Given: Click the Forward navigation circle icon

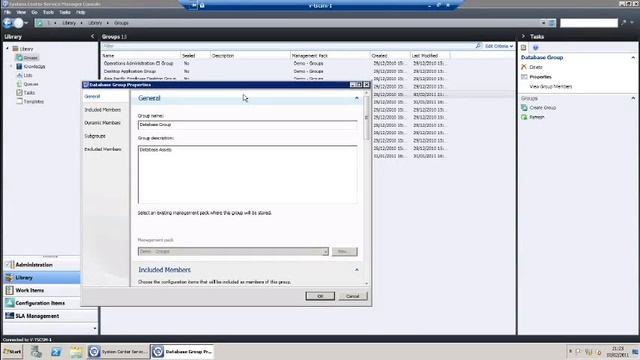Looking at the screenshot, I should 18,23.
